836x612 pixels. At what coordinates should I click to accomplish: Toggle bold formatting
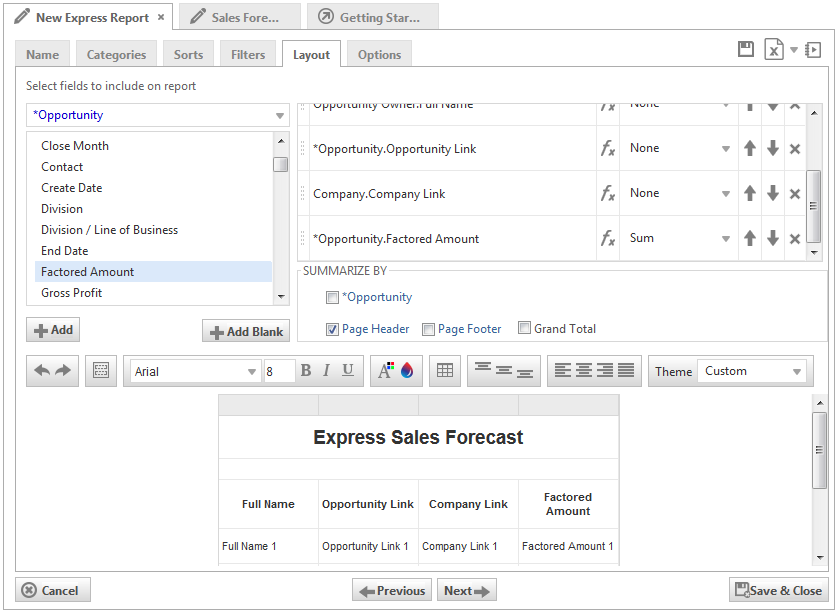[x=306, y=371]
